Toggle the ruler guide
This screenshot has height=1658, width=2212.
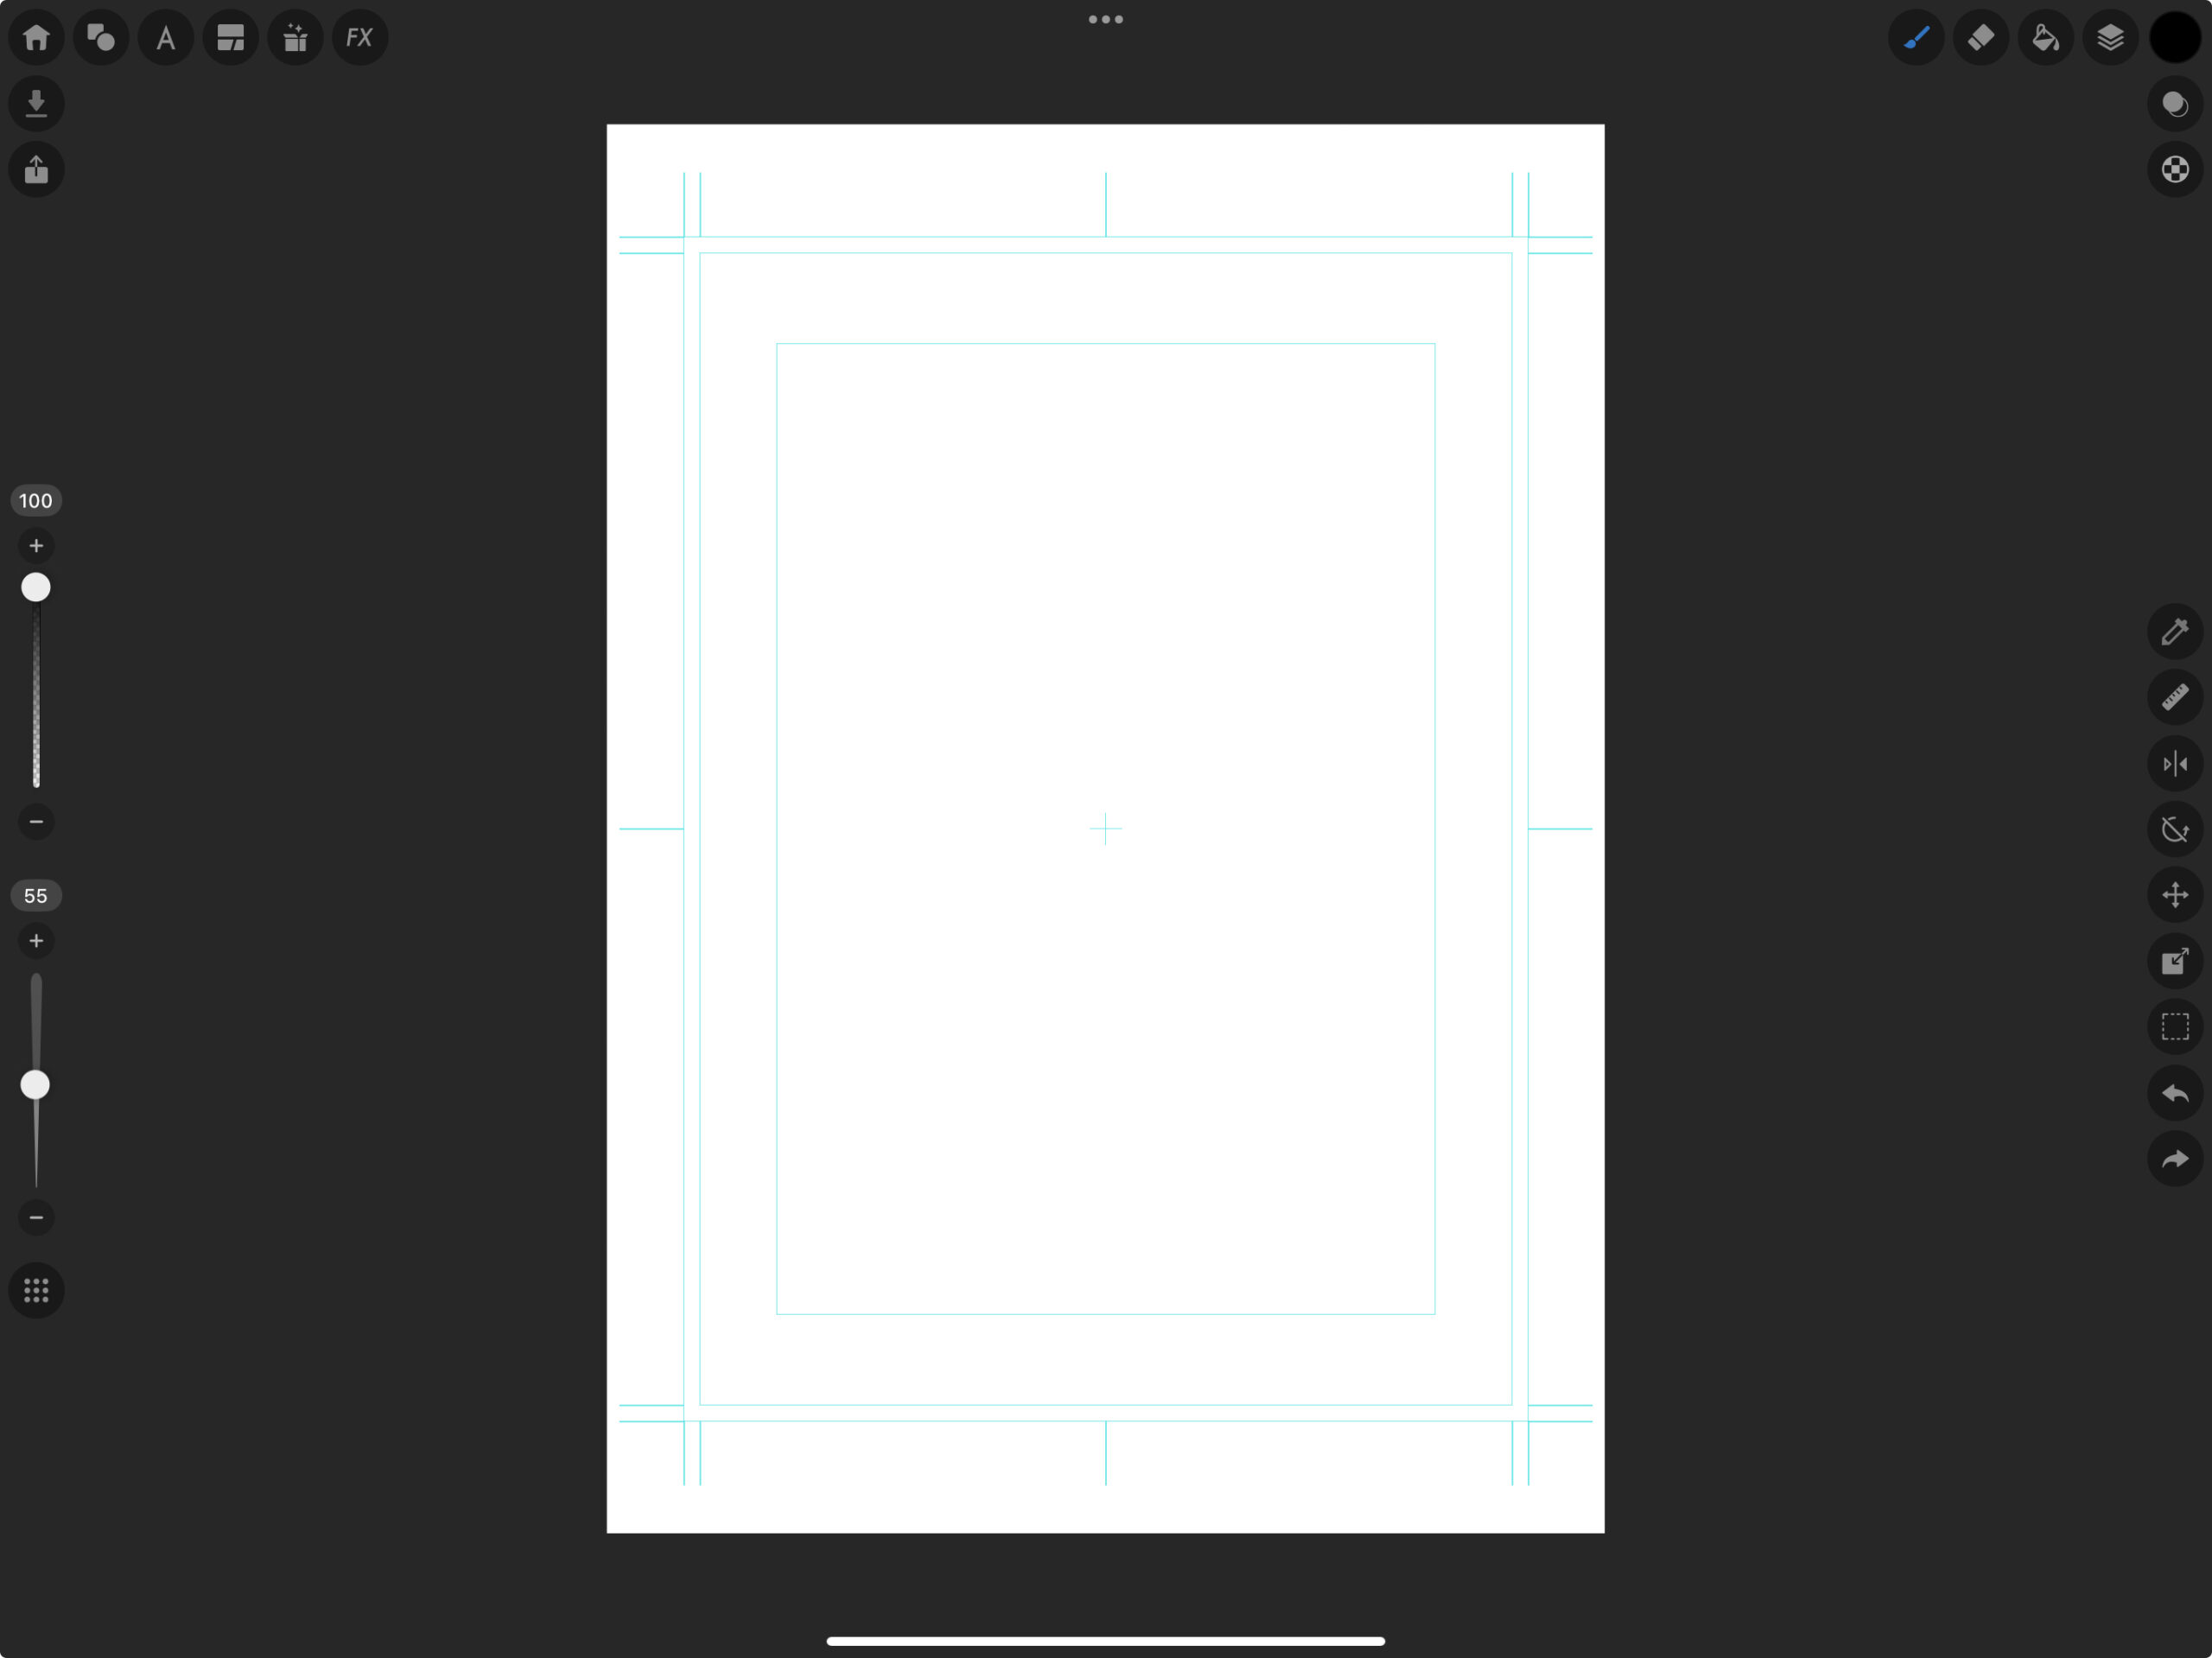click(x=2174, y=697)
